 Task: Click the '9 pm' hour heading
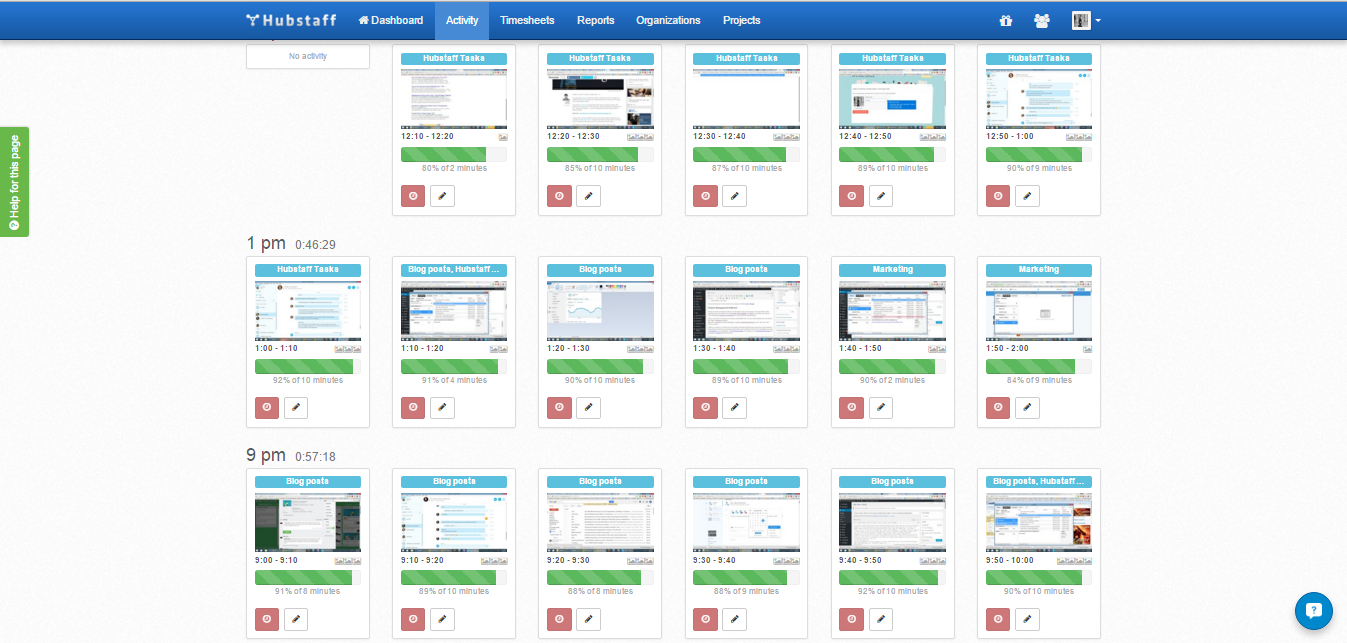(266, 456)
